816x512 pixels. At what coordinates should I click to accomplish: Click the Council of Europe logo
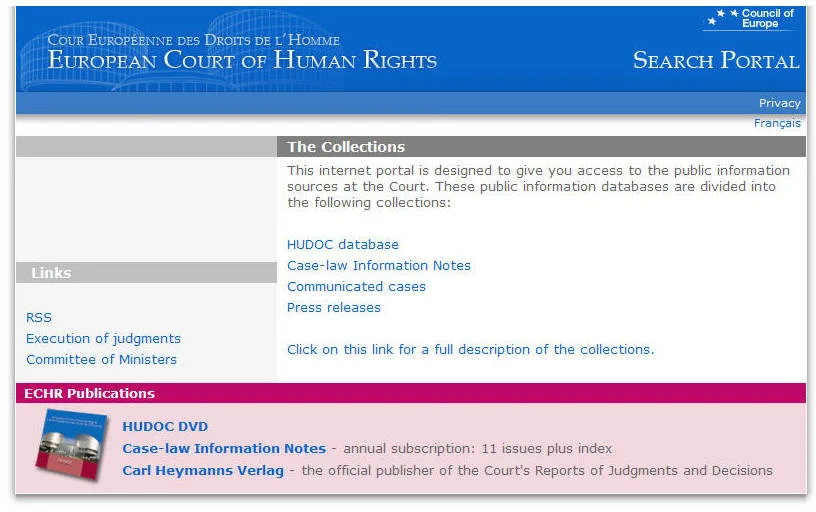[x=751, y=19]
